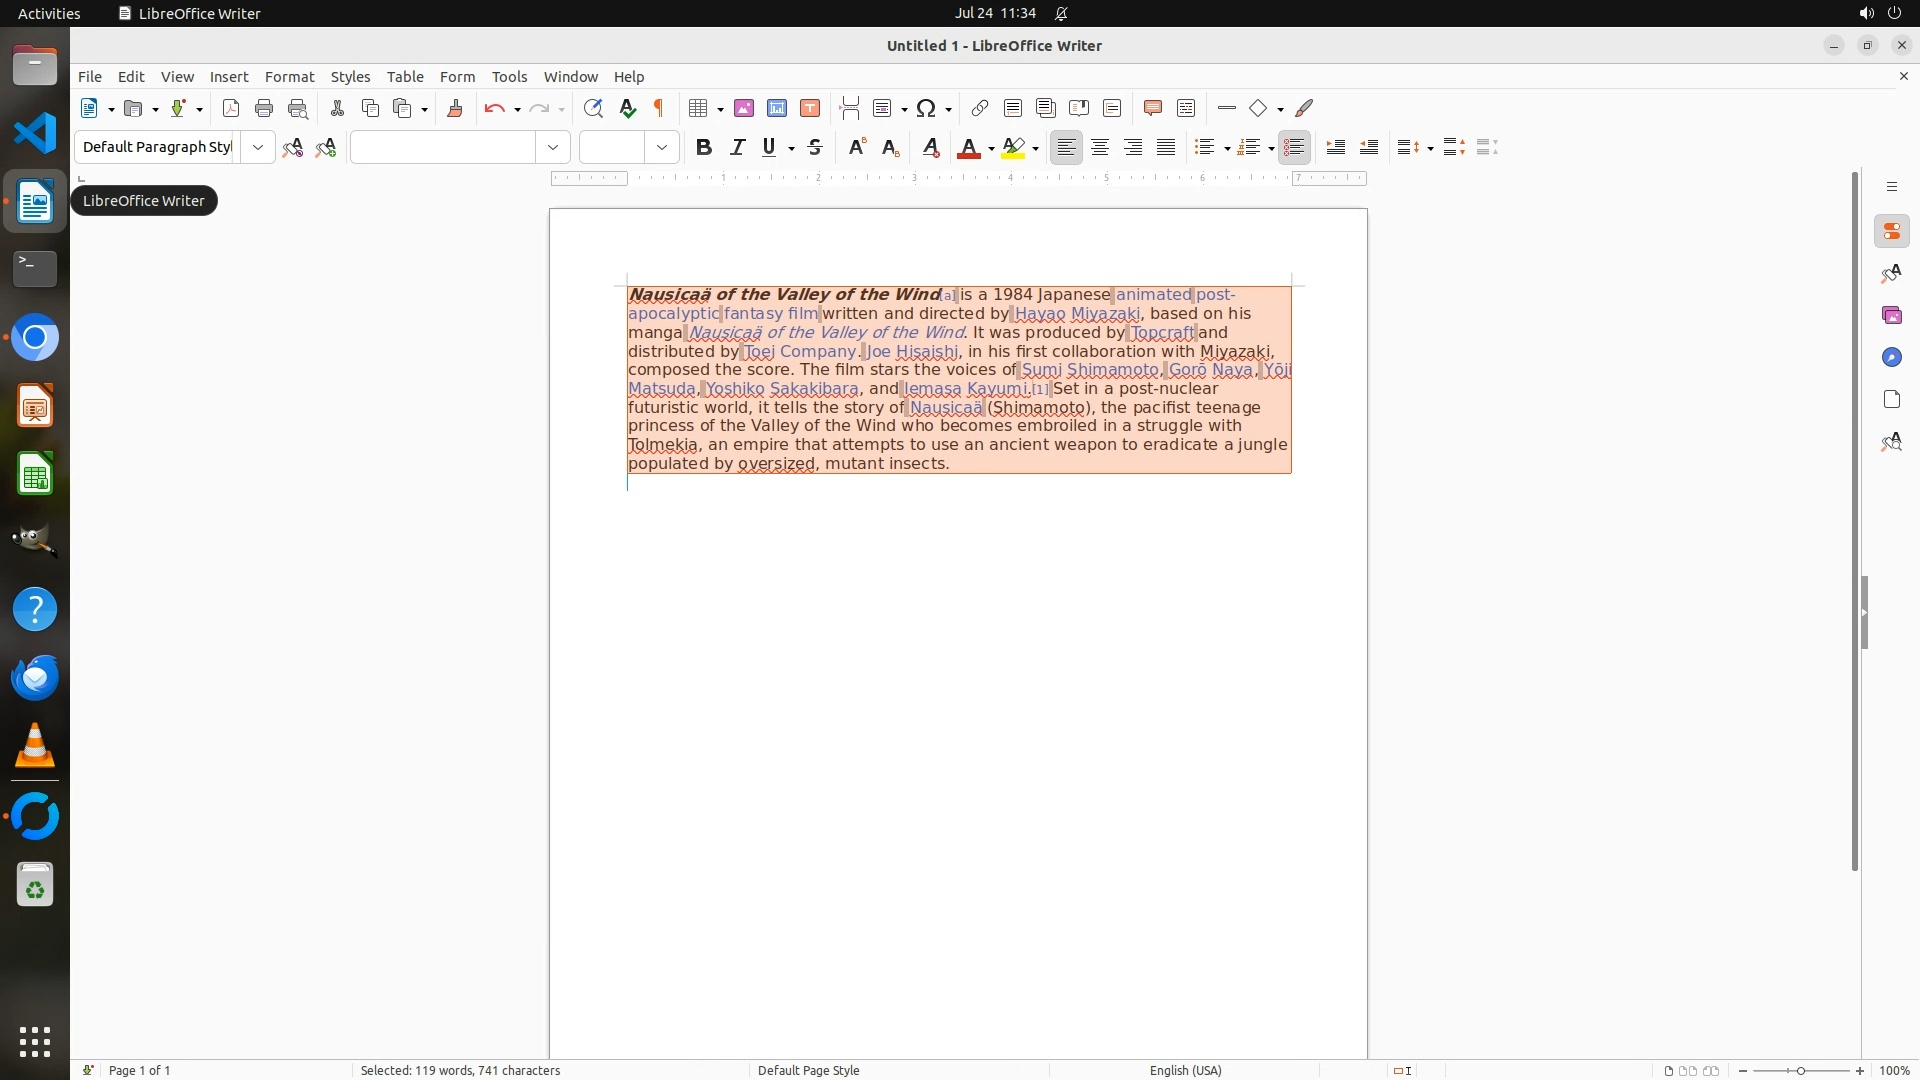
Task: Click the zoom slider in status bar
Action: tap(1801, 1070)
